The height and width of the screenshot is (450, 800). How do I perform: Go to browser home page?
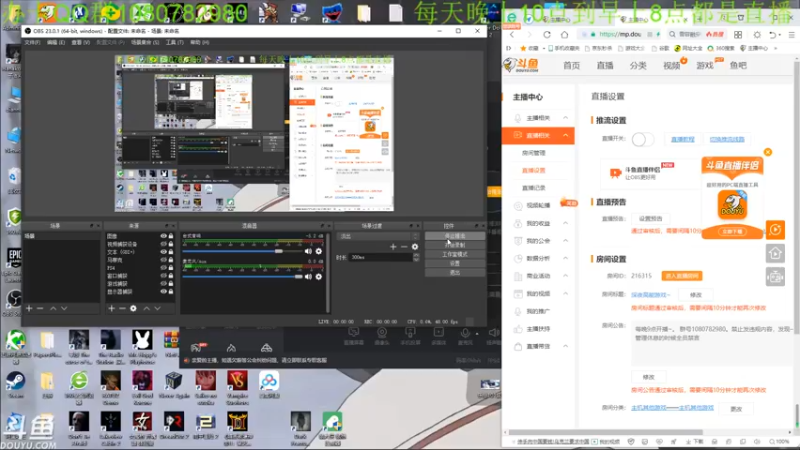tap(564, 35)
